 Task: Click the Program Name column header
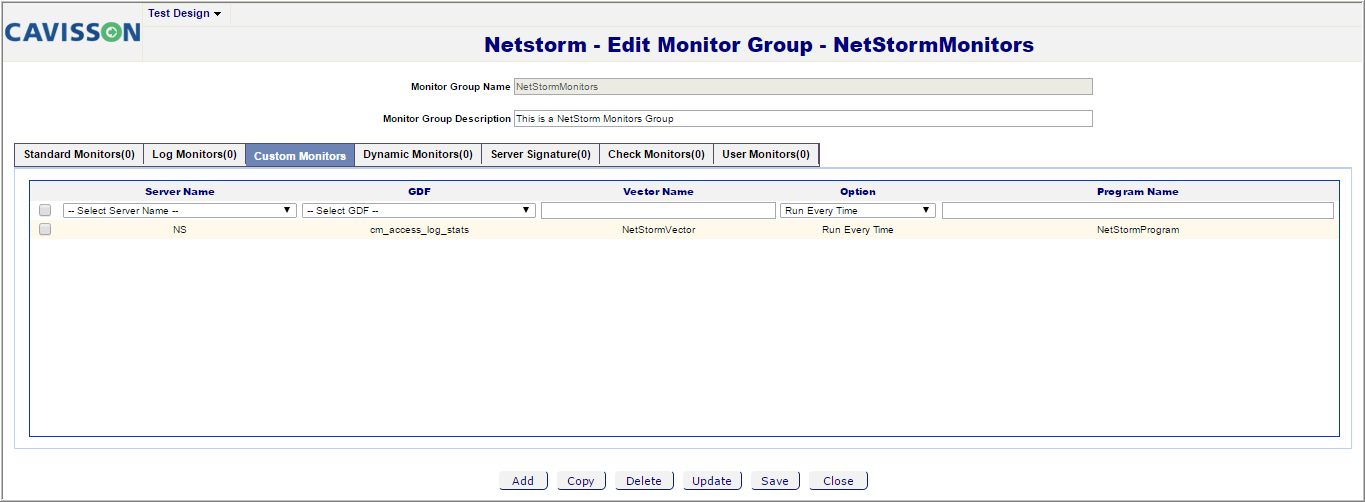[x=1138, y=191]
